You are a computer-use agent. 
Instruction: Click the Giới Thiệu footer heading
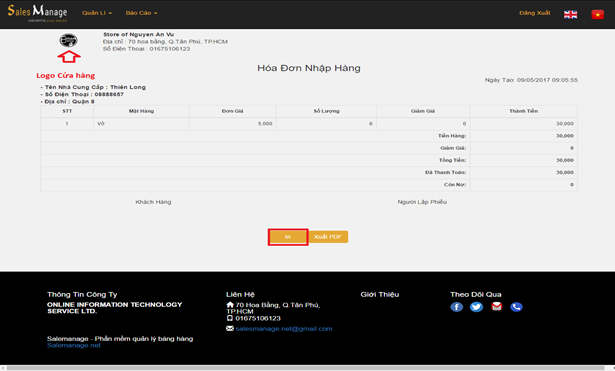380,295
